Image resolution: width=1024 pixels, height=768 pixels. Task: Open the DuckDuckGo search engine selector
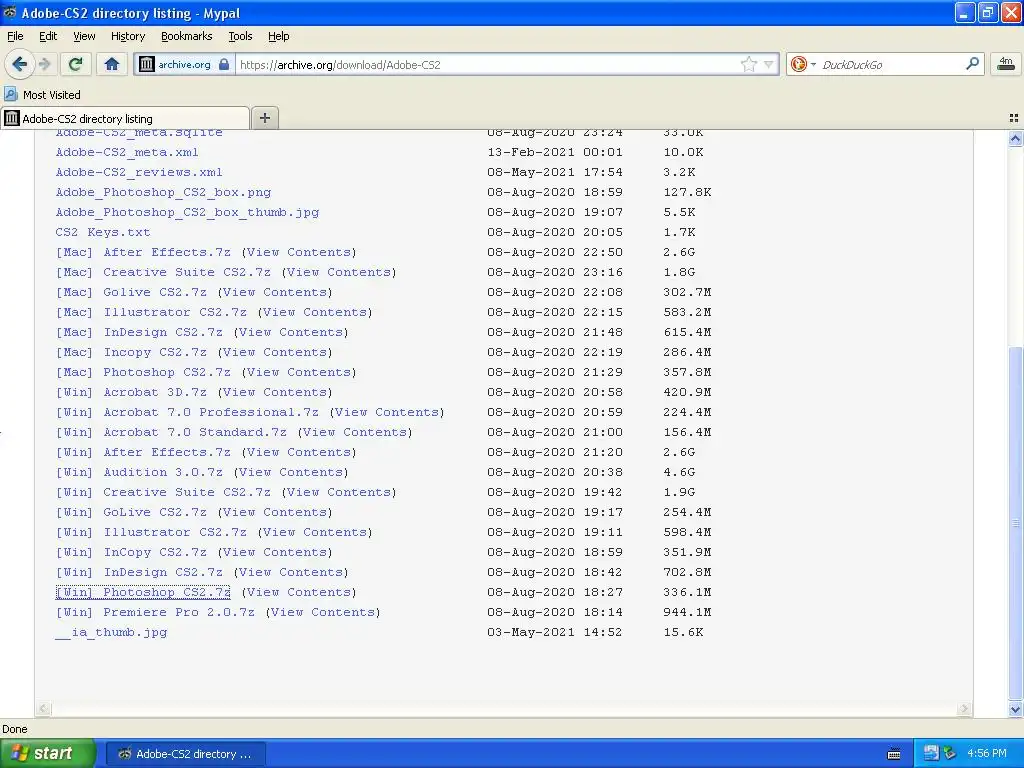coord(803,64)
